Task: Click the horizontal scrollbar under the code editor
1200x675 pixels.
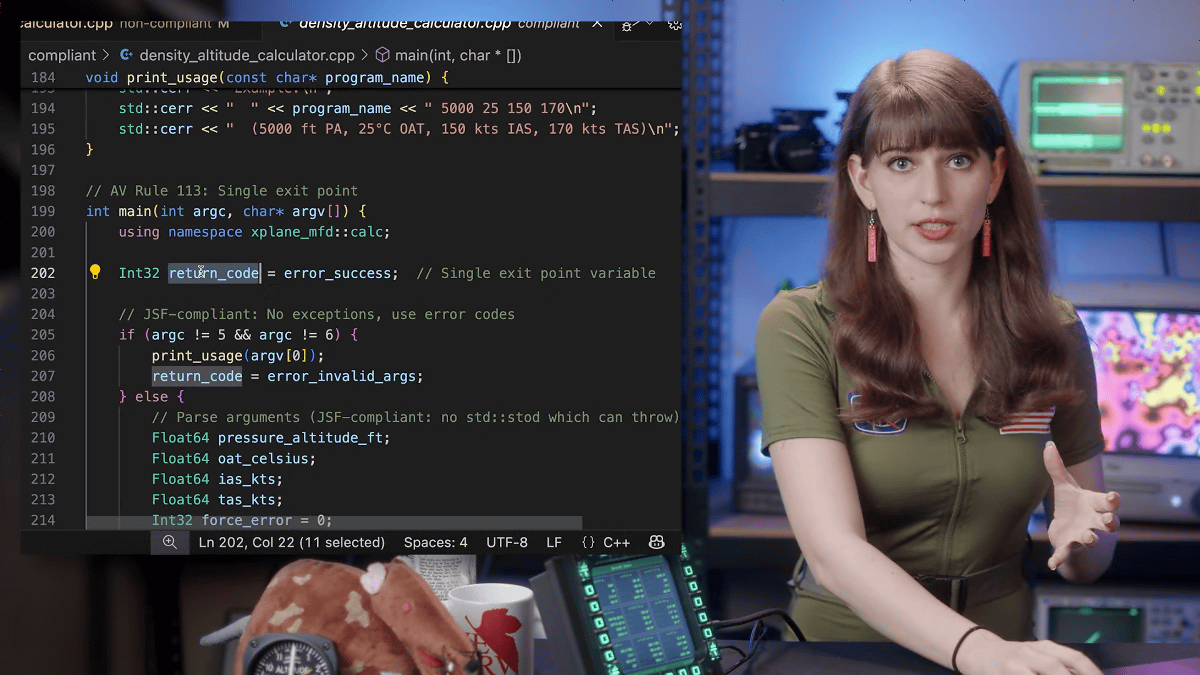Action: [333, 522]
